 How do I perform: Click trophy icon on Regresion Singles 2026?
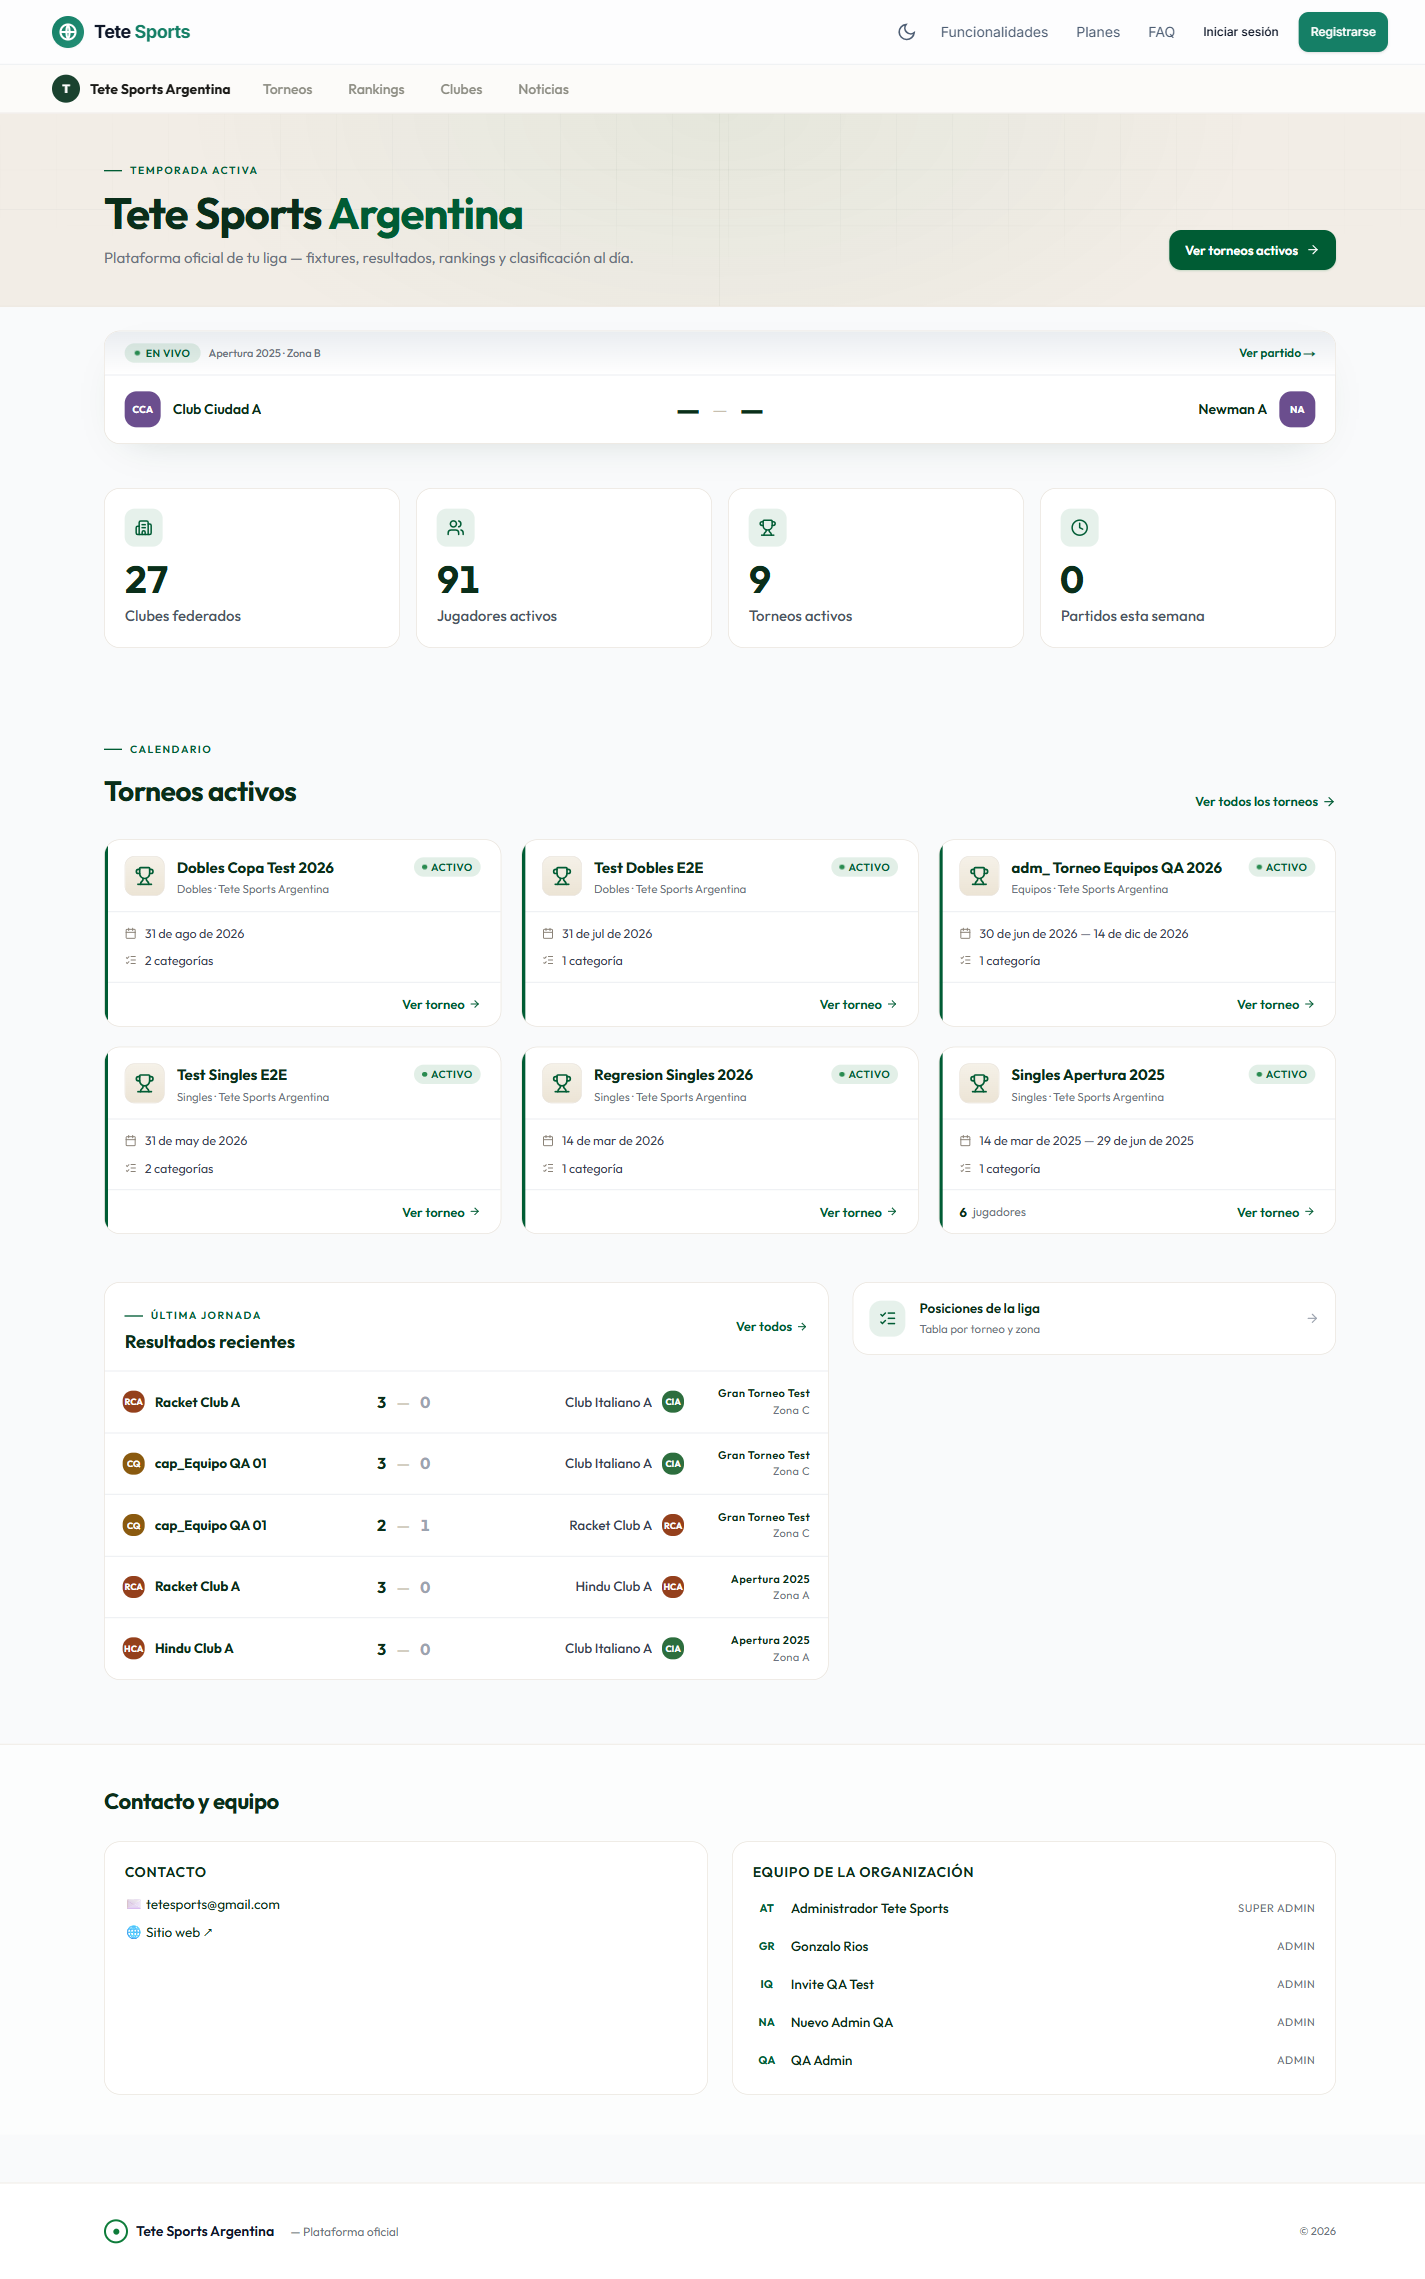562,1084
